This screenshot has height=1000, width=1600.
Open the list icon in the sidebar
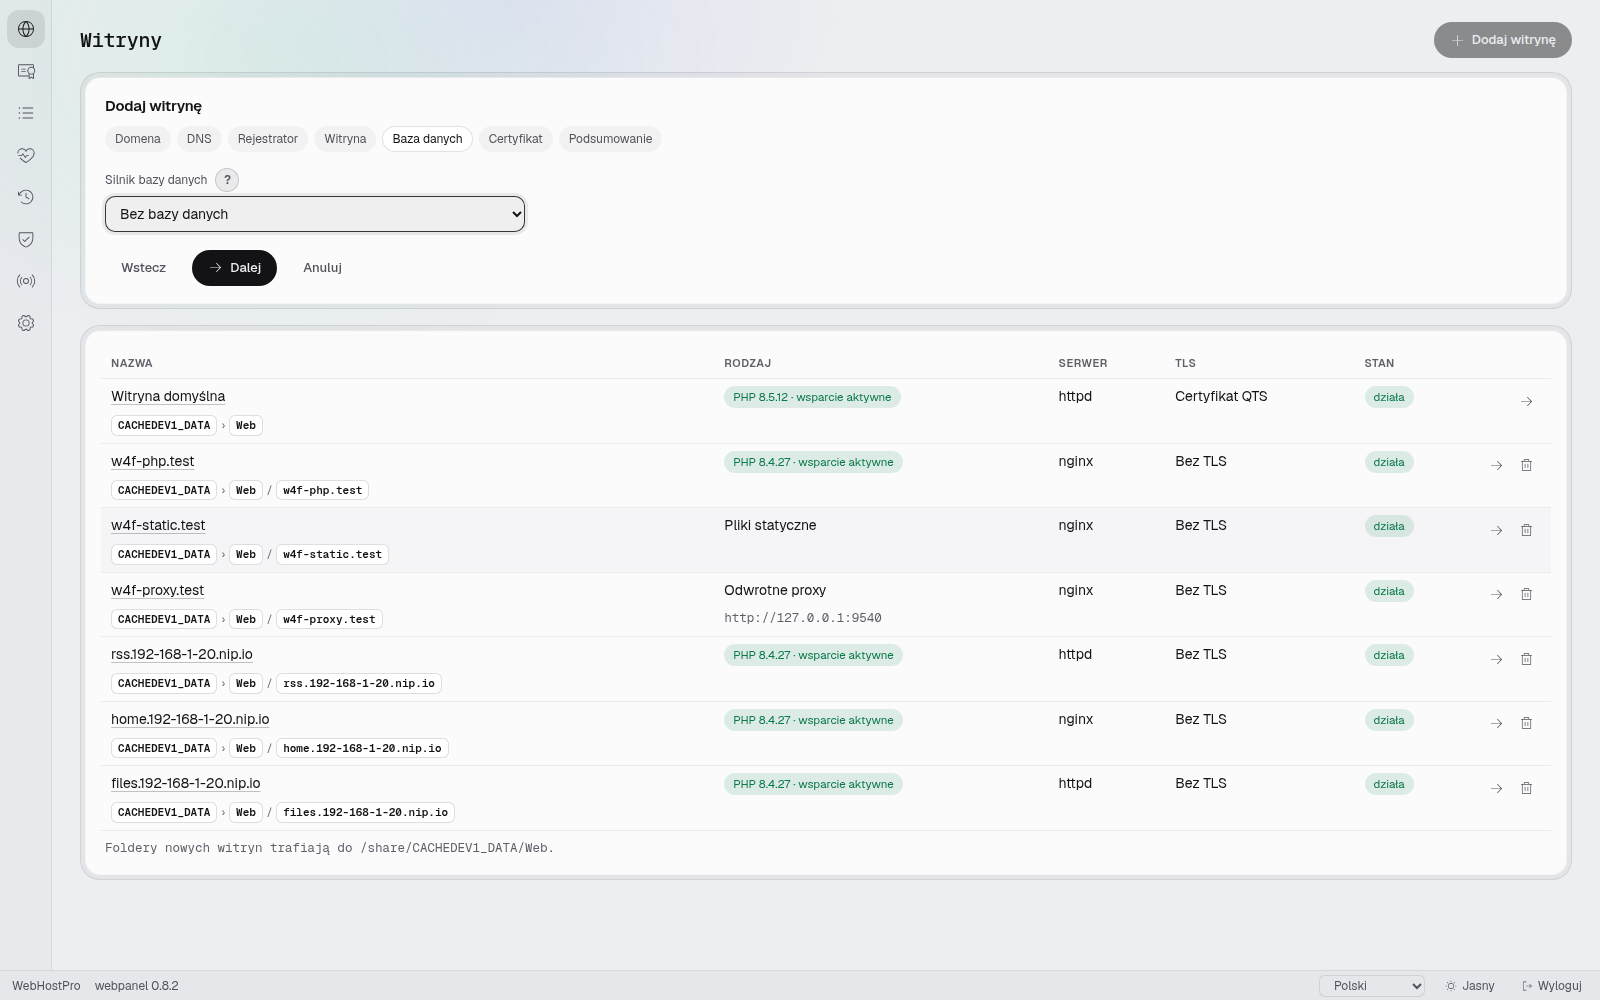coord(26,113)
